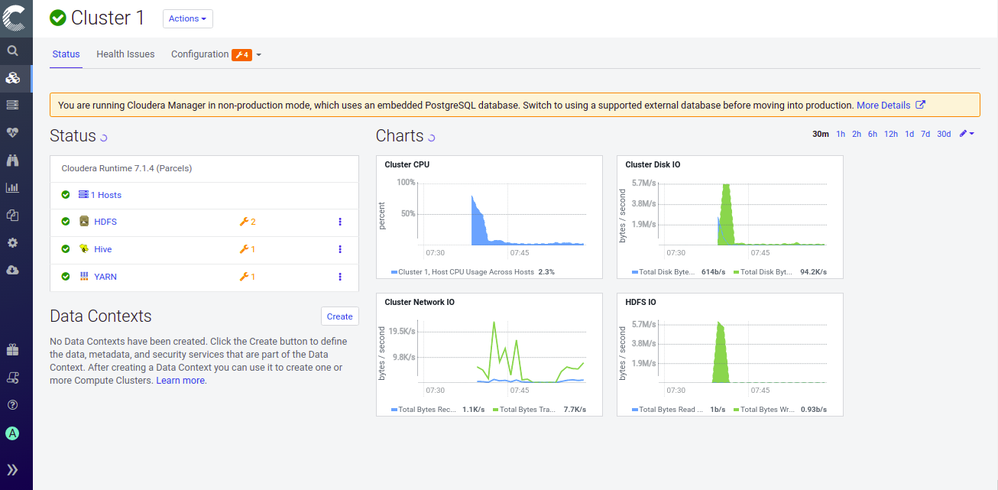This screenshot has width=998, height=490.
Task: Open the Hosts icon in the sidebar
Action: coord(13,105)
